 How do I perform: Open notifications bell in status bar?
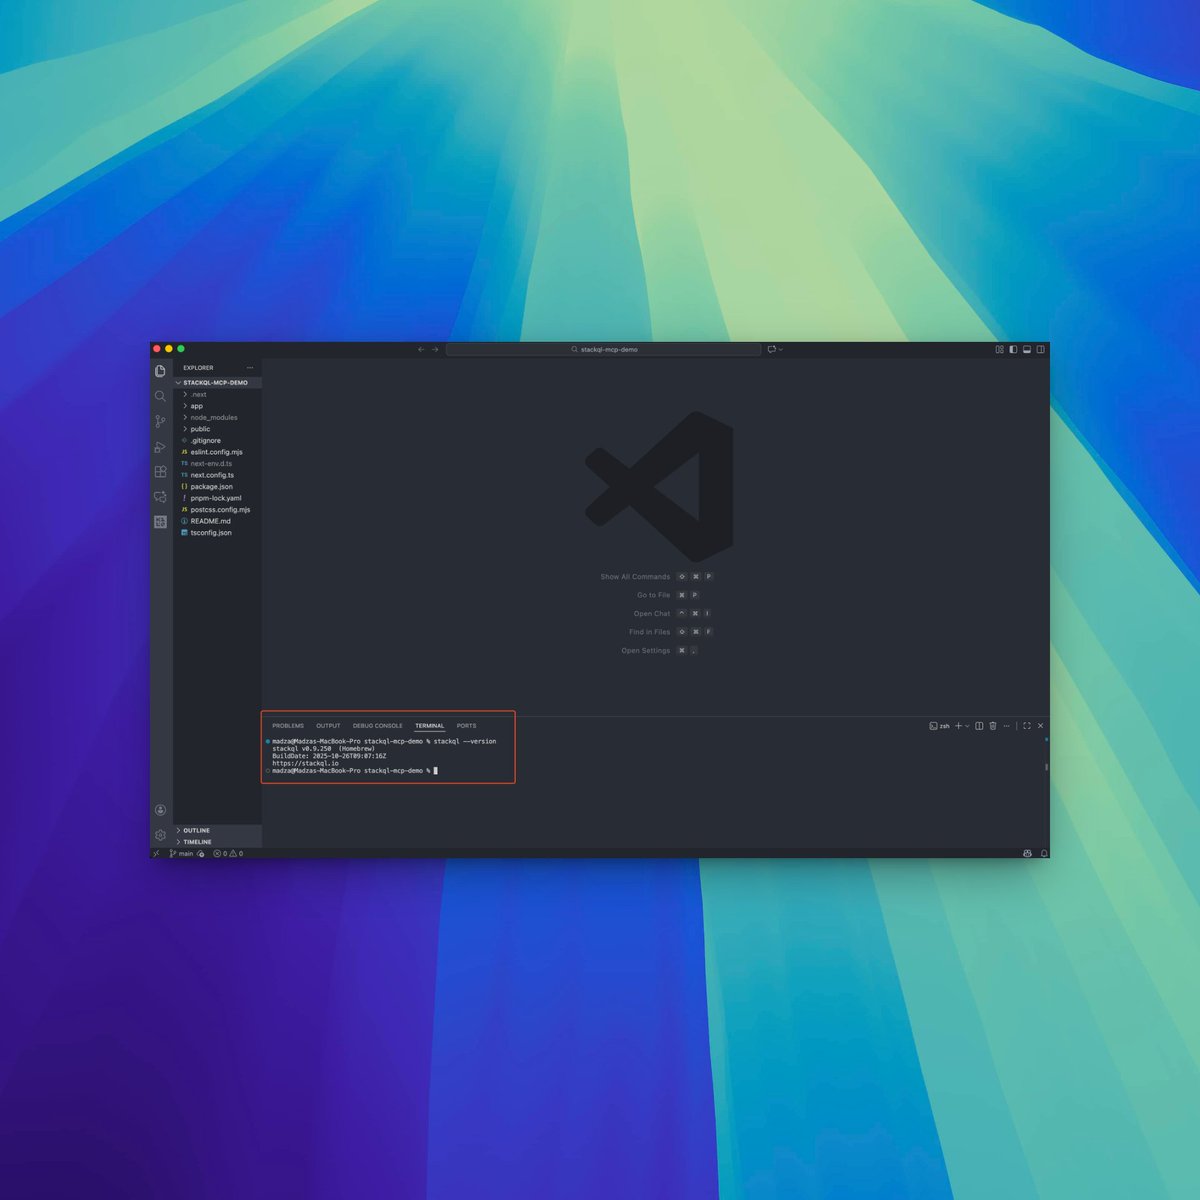click(x=1044, y=854)
